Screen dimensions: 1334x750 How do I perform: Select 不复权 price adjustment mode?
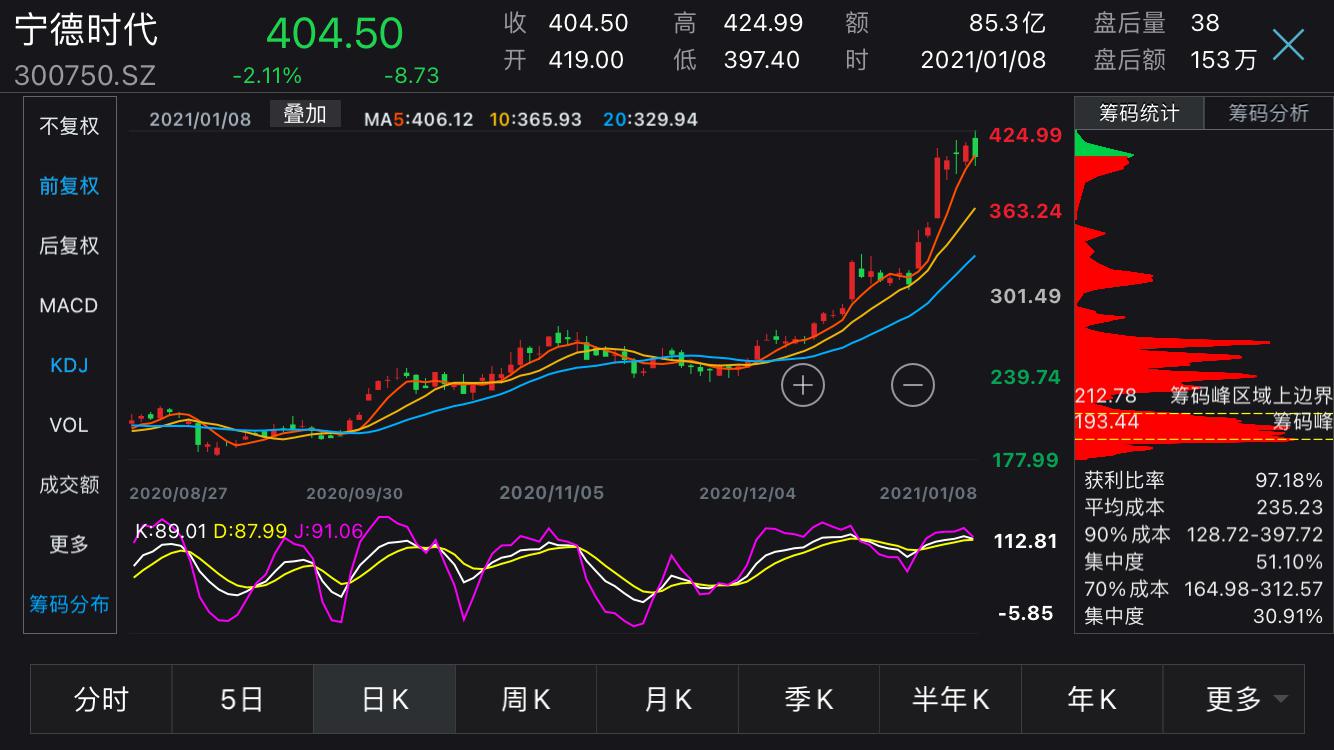(69, 126)
